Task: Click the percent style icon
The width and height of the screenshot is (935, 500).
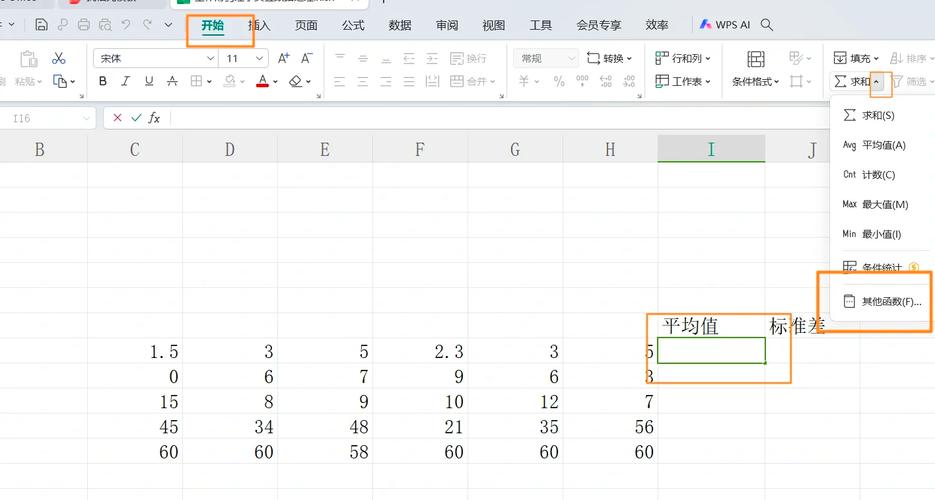Action: coord(559,81)
